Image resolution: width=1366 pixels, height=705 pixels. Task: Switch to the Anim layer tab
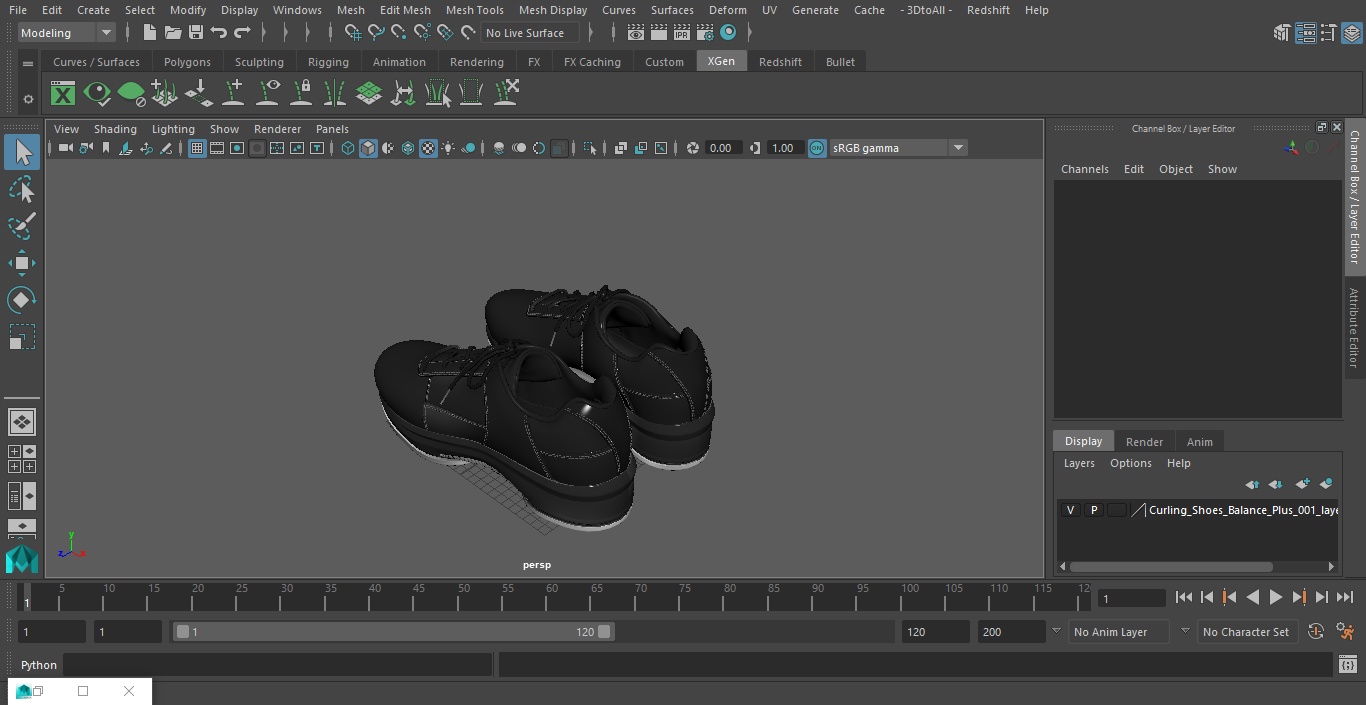tap(1199, 442)
